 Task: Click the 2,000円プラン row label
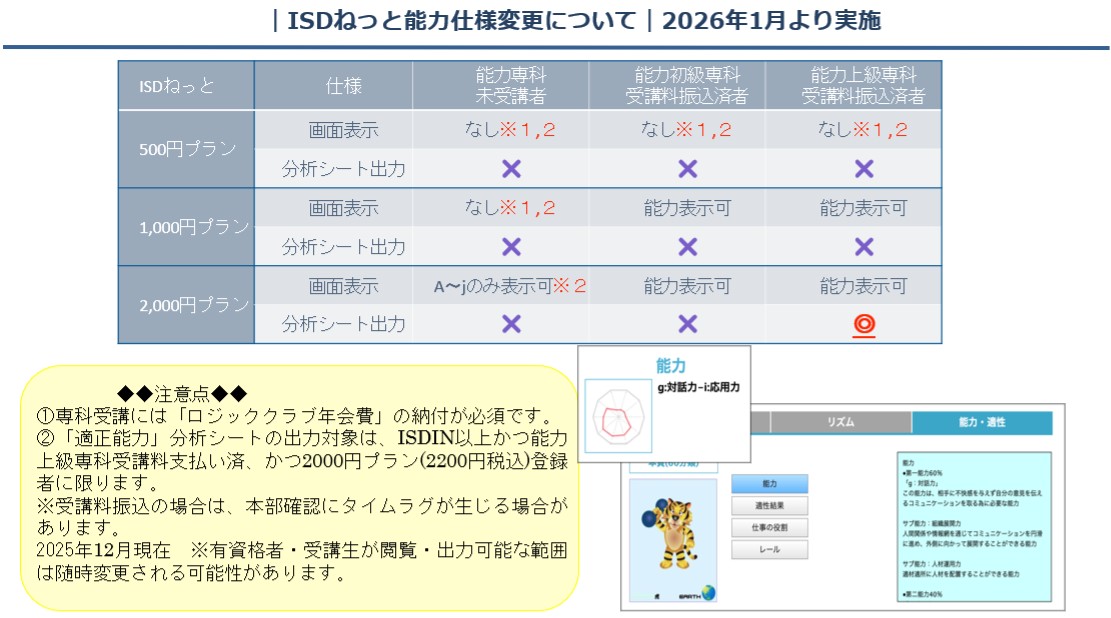point(186,305)
